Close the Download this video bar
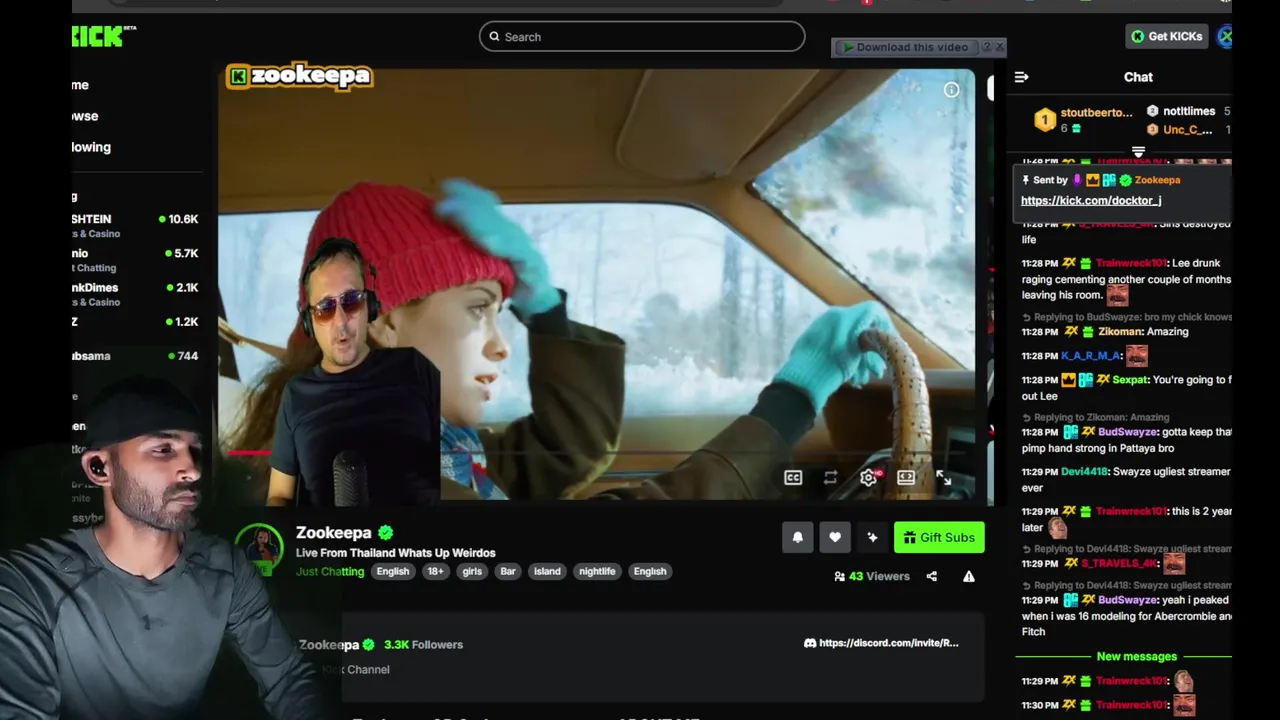1280x720 pixels. tap(999, 47)
